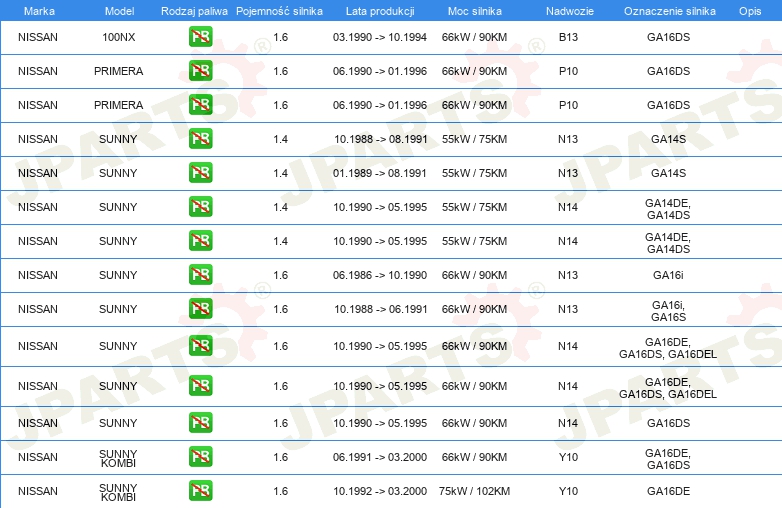Select the 1.6 capacity in the 100NX row
782x508 pixels.
280,37
